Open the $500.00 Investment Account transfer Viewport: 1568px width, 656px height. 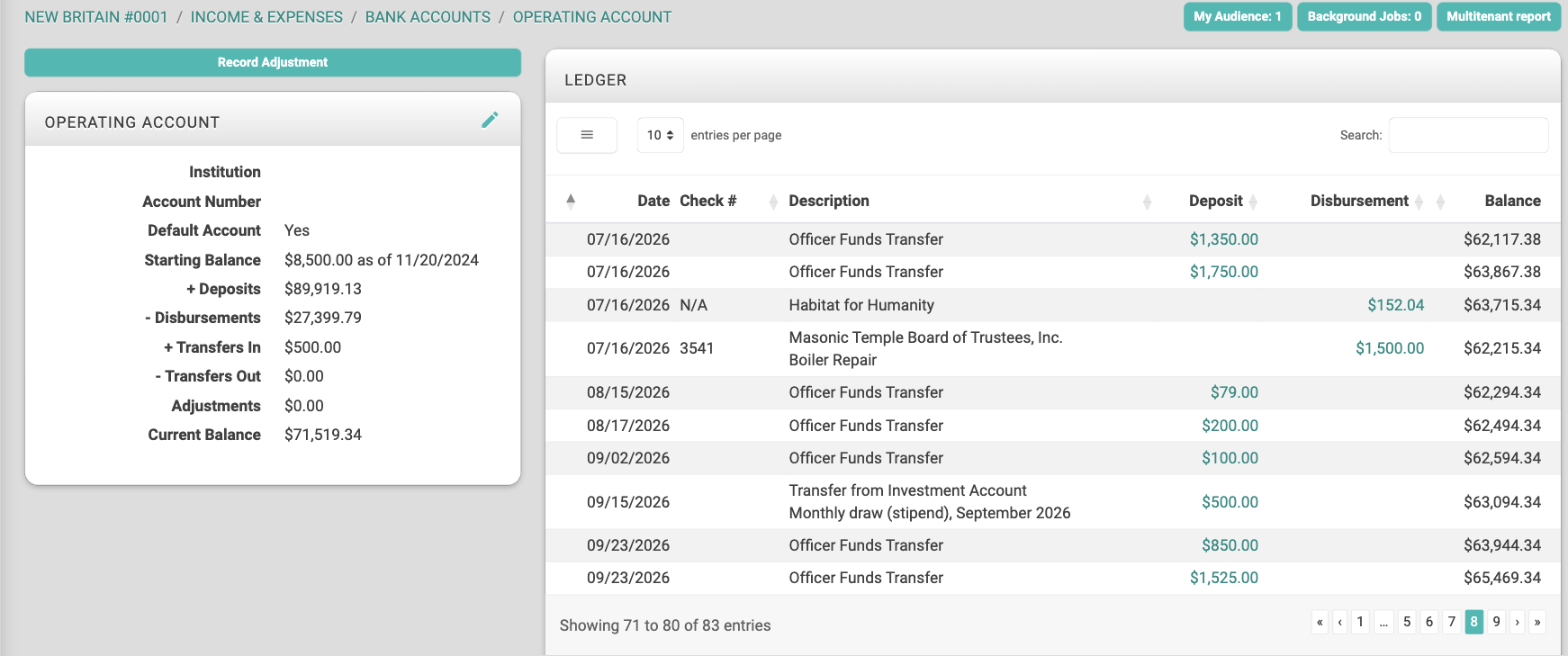(1230, 501)
